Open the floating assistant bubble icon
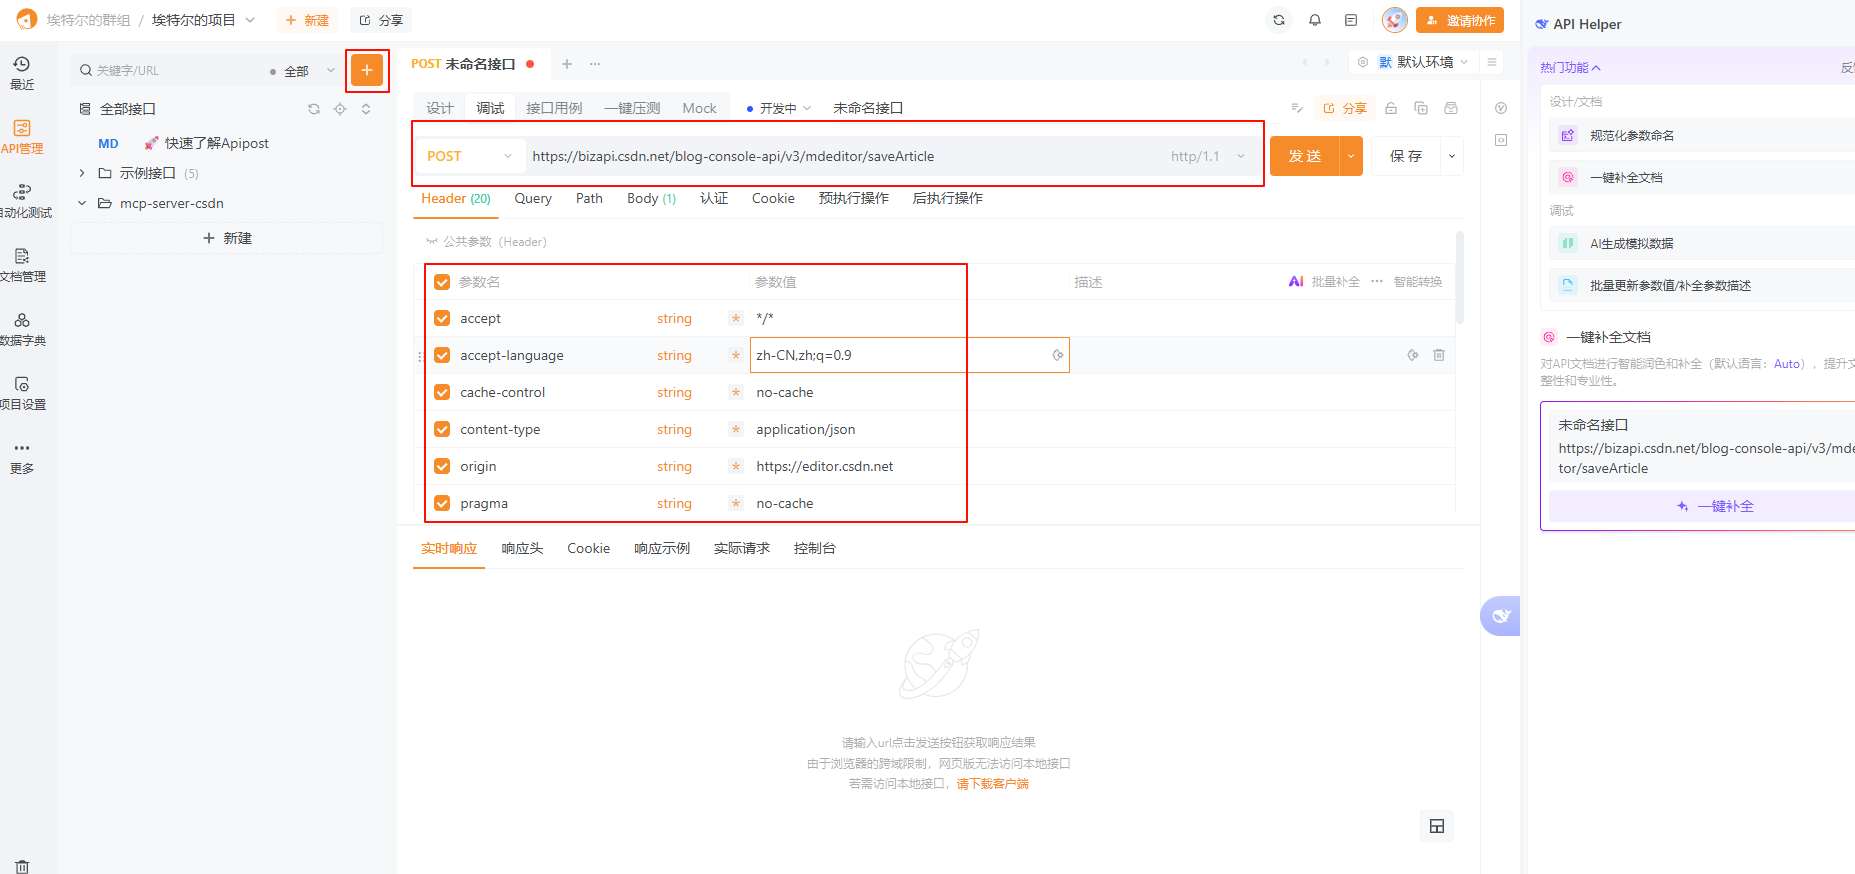 pos(1500,616)
